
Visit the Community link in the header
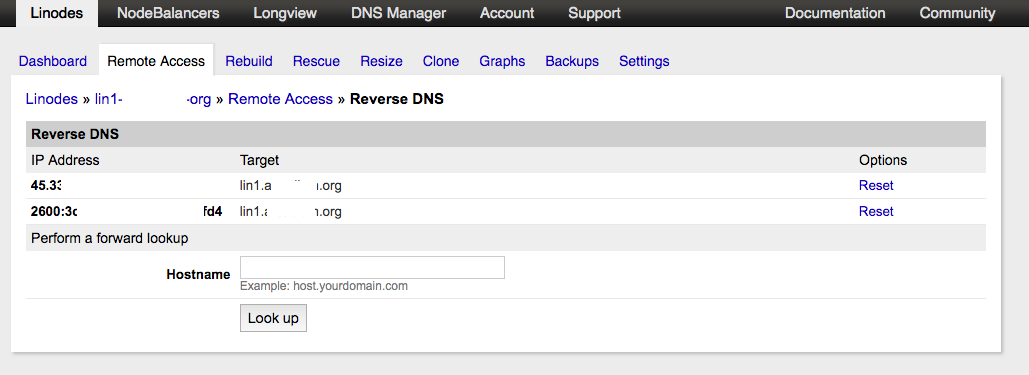[x=957, y=13]
